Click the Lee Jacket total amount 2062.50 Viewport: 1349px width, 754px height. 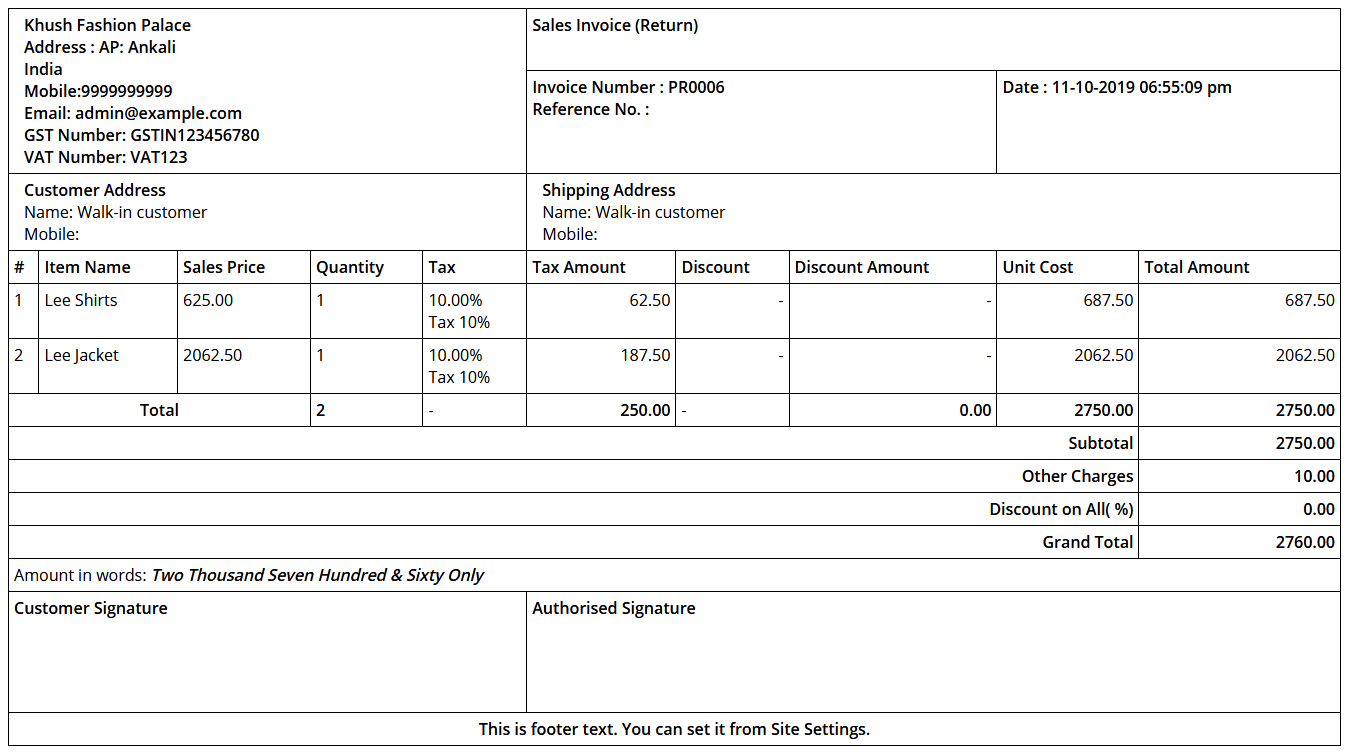pos(1304,355)
